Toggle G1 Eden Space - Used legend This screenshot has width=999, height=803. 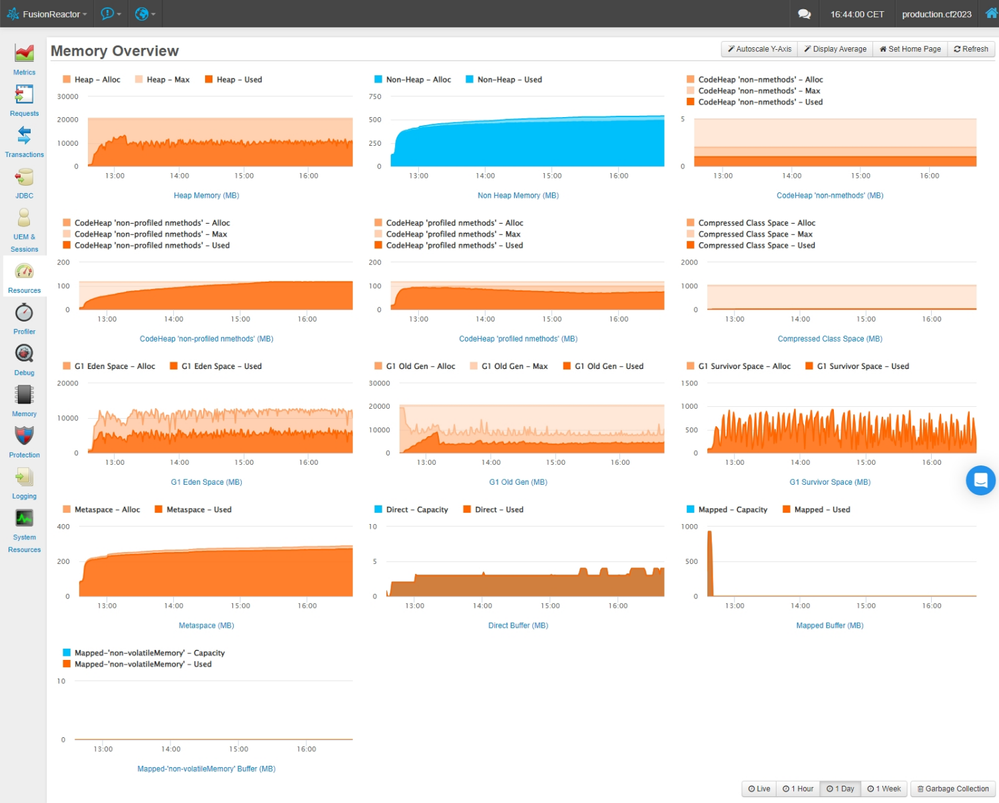tap(215, 366)
